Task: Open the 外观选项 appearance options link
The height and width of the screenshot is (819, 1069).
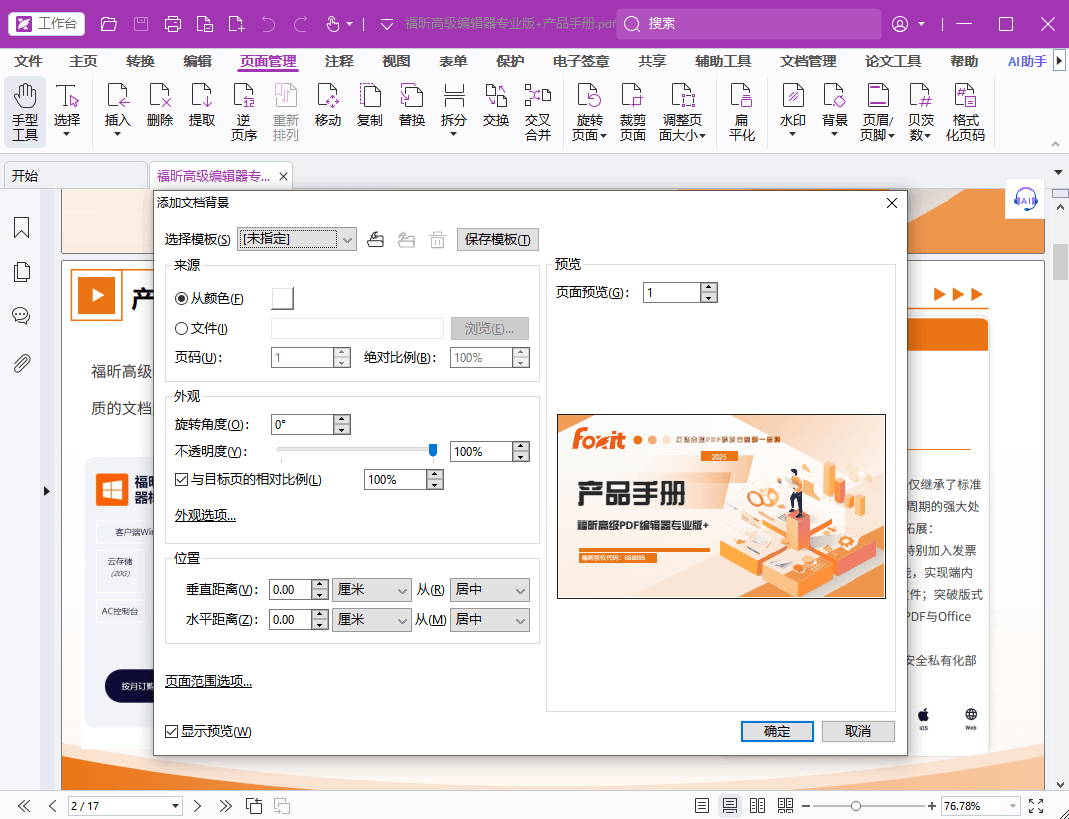Action: point(205,516)
